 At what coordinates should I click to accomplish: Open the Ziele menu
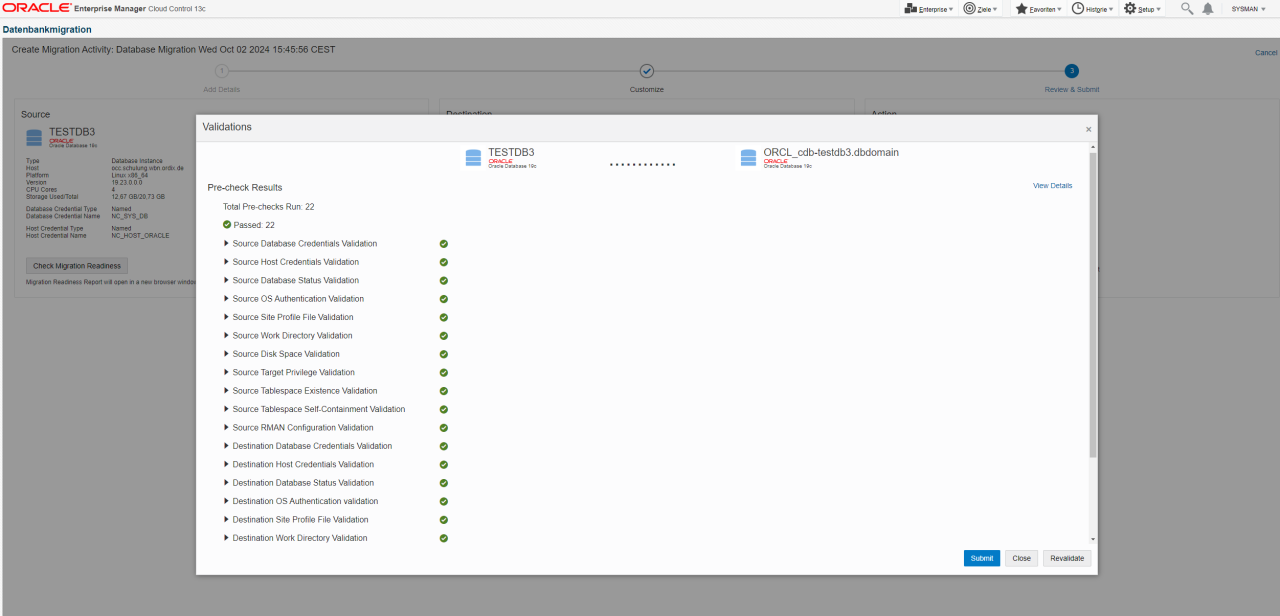(x=980, y=8)
